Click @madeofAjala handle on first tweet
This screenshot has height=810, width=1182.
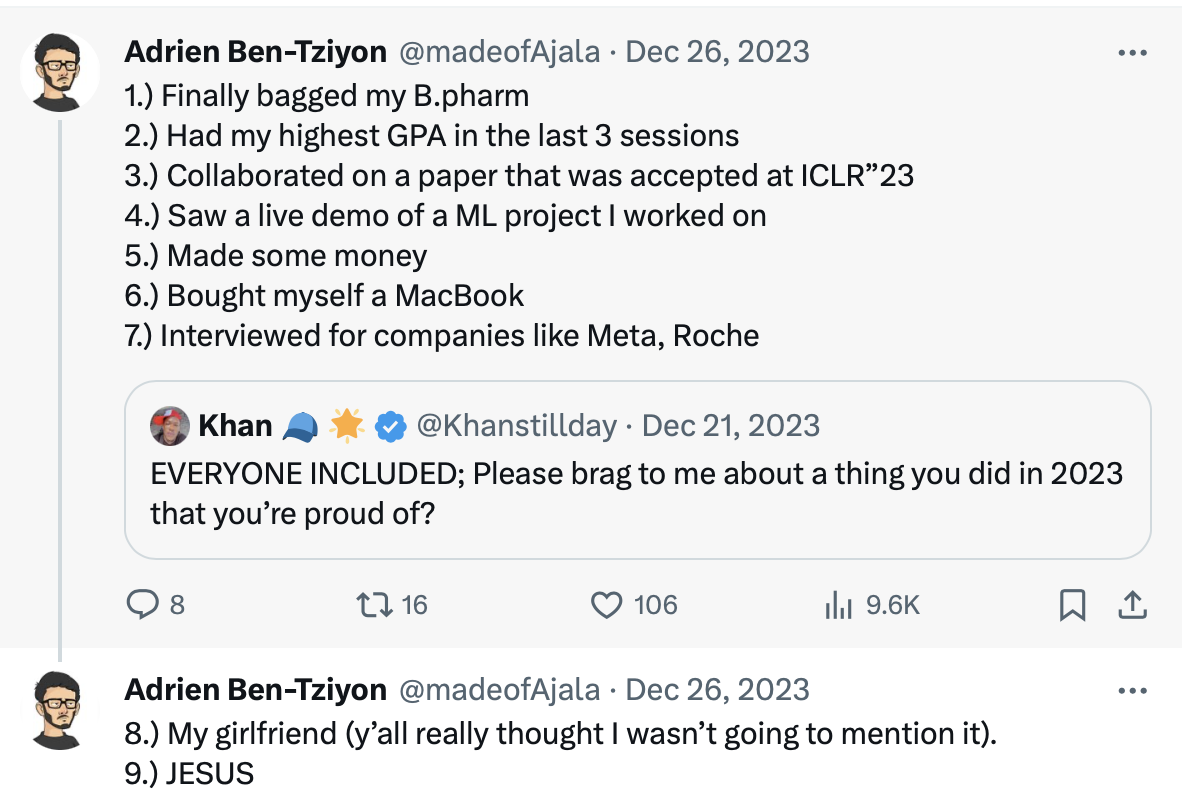500,52
